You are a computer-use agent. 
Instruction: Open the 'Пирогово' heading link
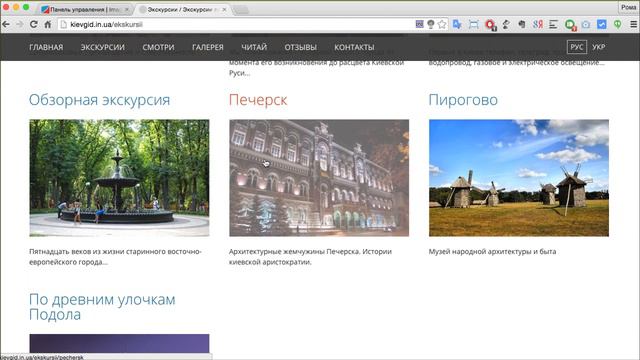point(463,100)
